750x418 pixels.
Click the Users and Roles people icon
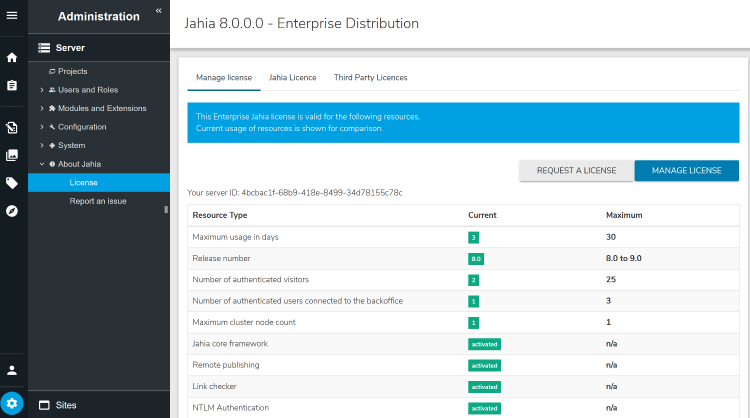(52, 90)
